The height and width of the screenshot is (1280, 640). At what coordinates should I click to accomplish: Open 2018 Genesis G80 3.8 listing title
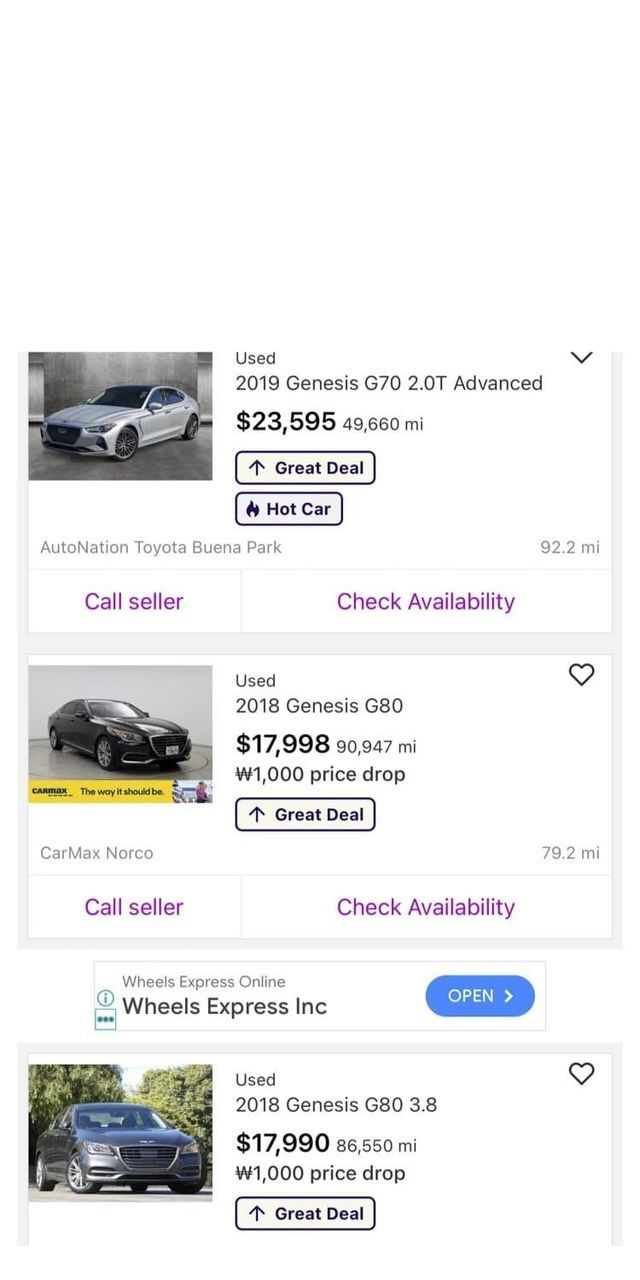point(336,1105)
